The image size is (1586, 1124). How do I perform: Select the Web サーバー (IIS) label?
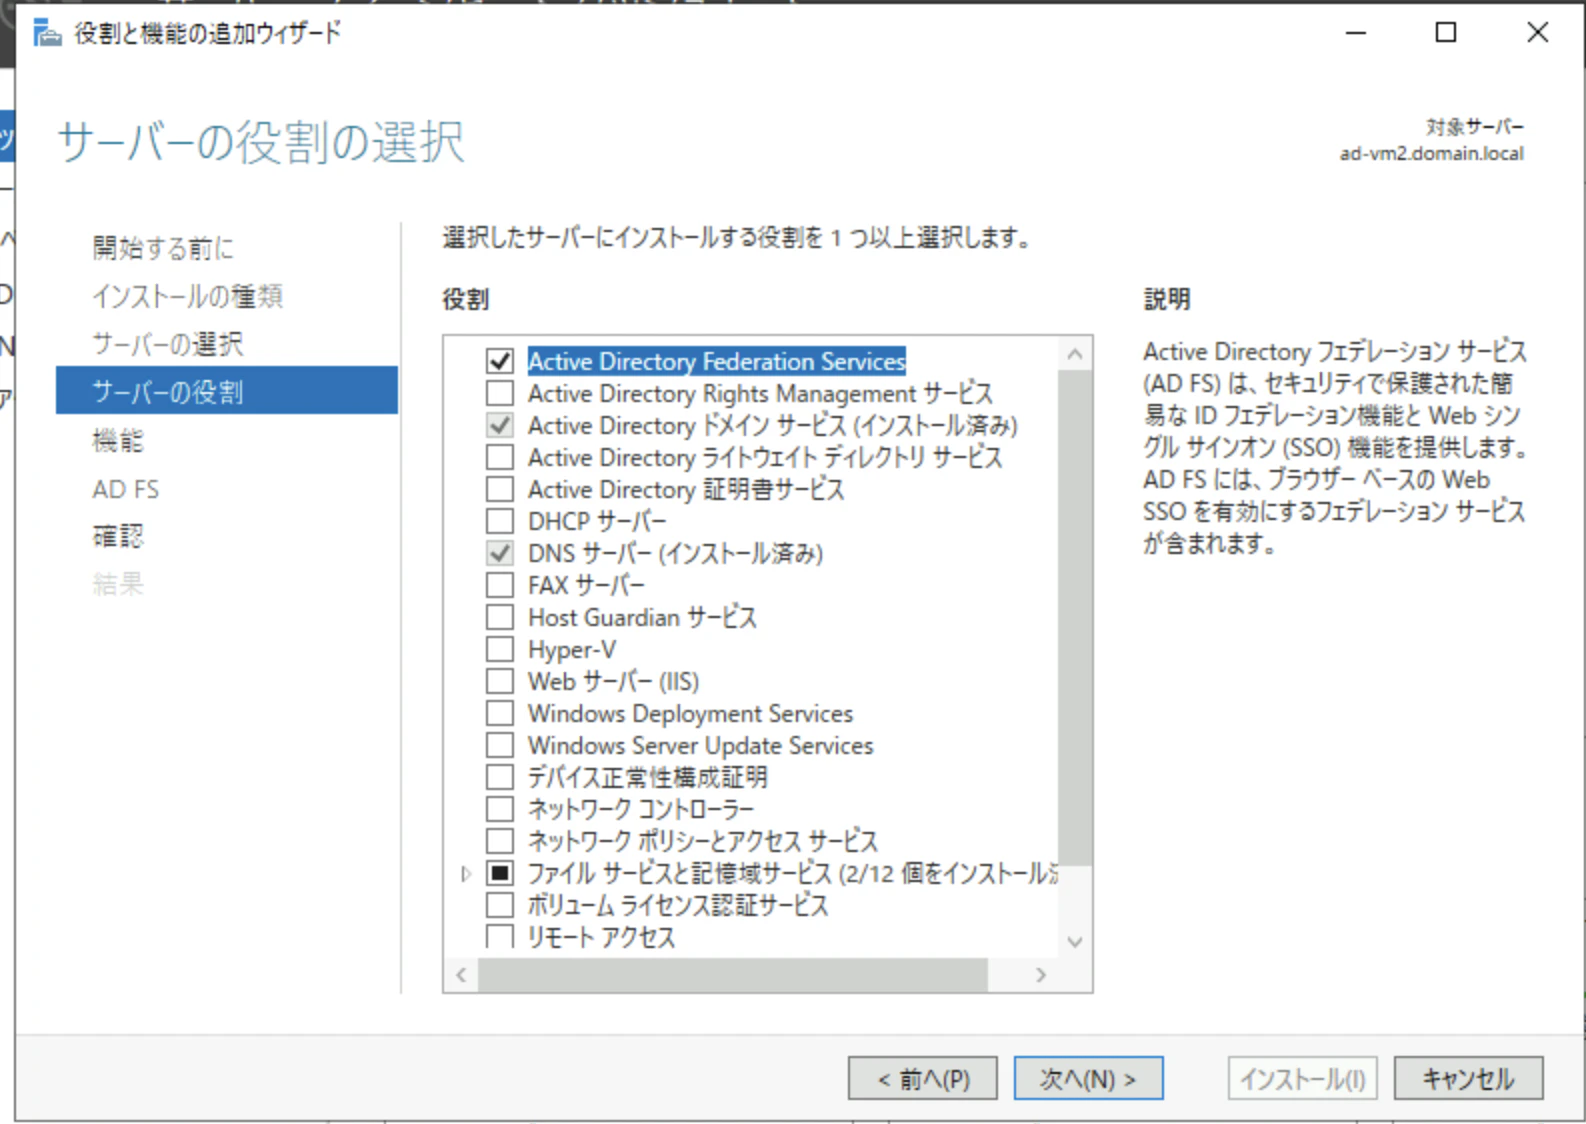[613, 681]
